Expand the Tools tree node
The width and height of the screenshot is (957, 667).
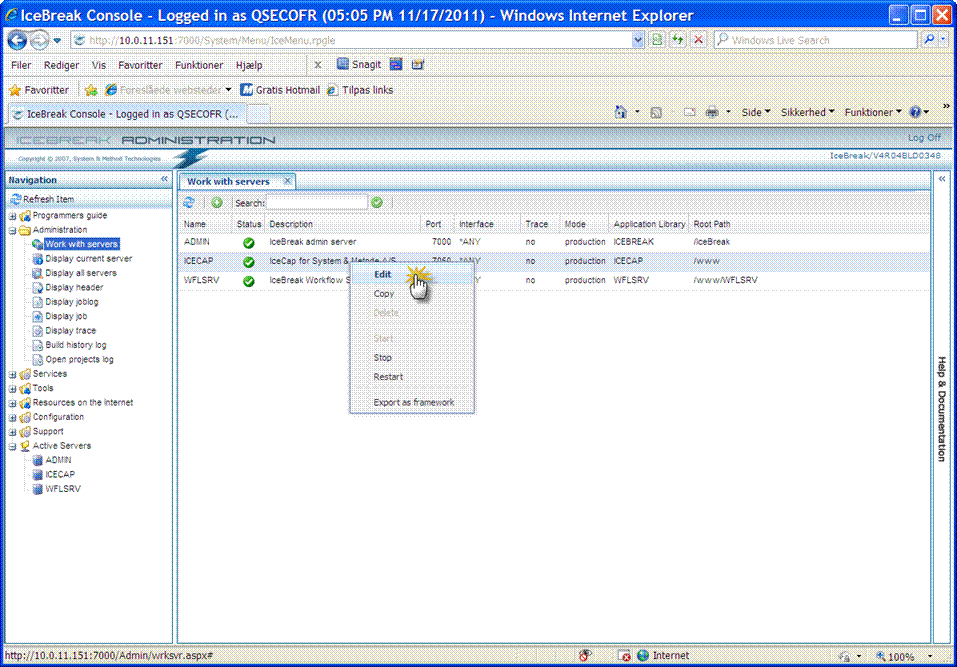point(12,389)
